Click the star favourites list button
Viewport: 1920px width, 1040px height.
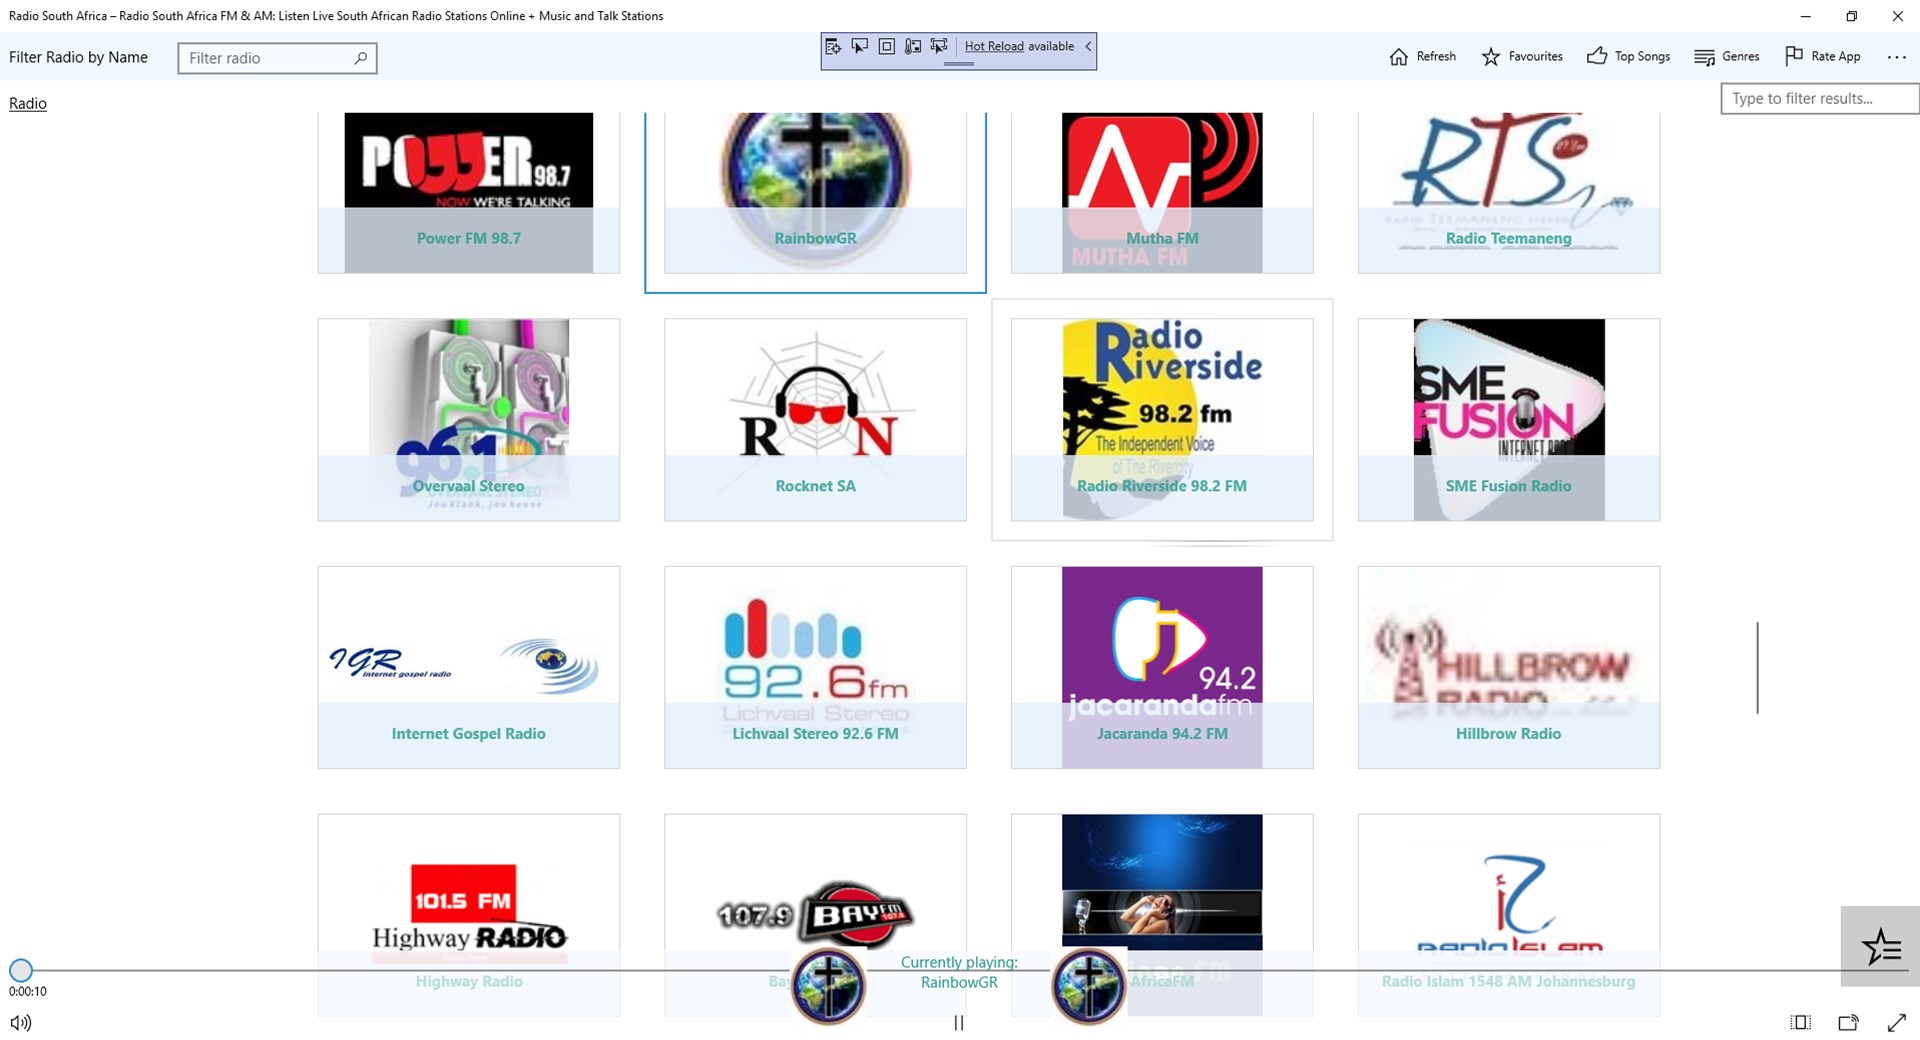(x=1880, y=946)
